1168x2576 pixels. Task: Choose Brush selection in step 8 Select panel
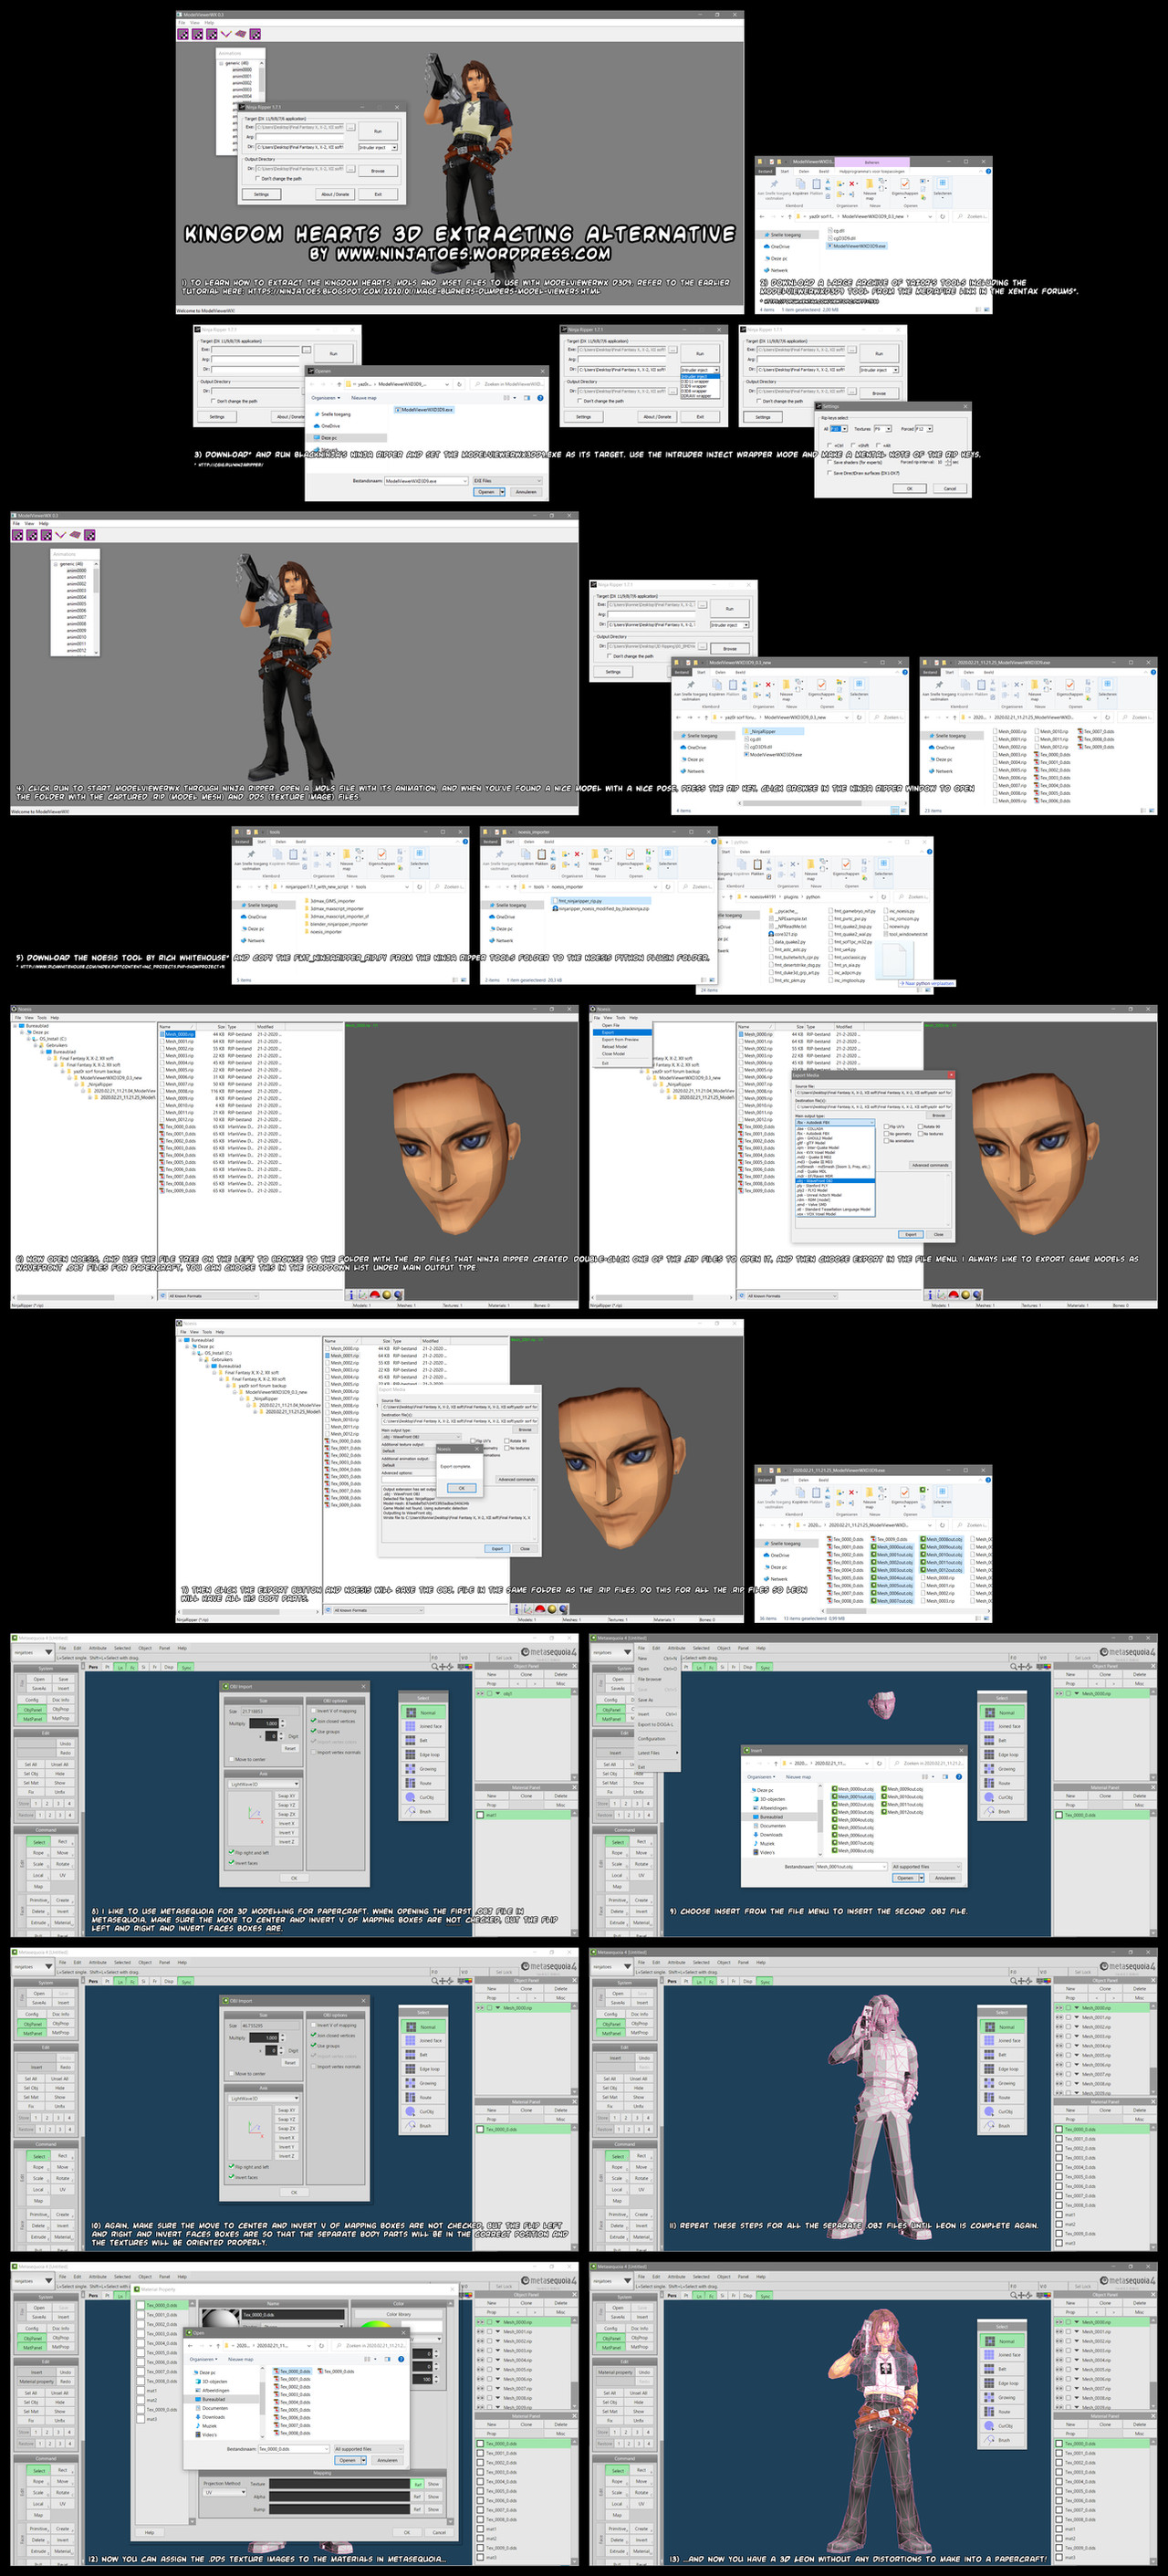coord(423,1811)
